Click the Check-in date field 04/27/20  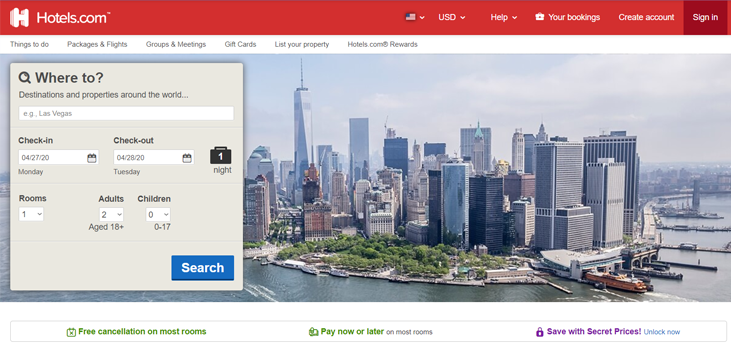click(x=58, y=157)
